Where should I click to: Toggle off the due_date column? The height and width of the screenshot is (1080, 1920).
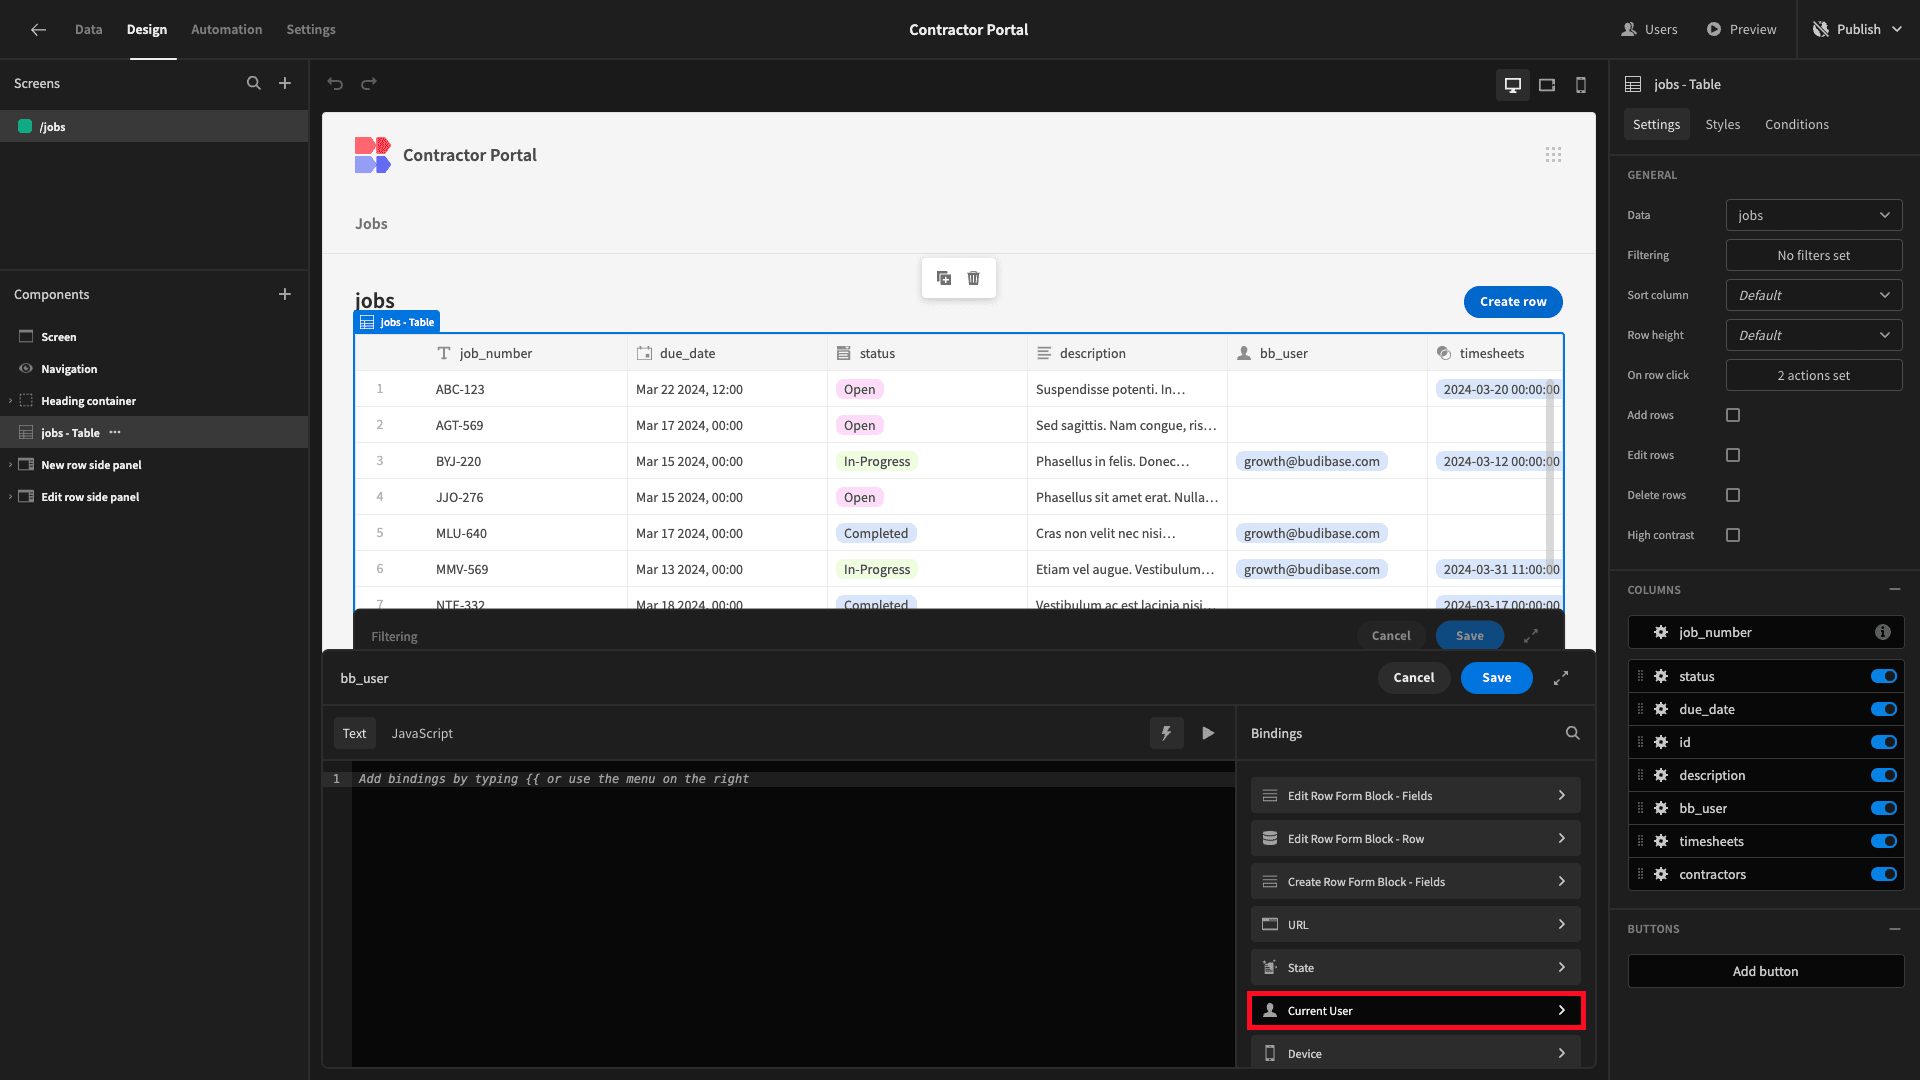click(1884, 710)
